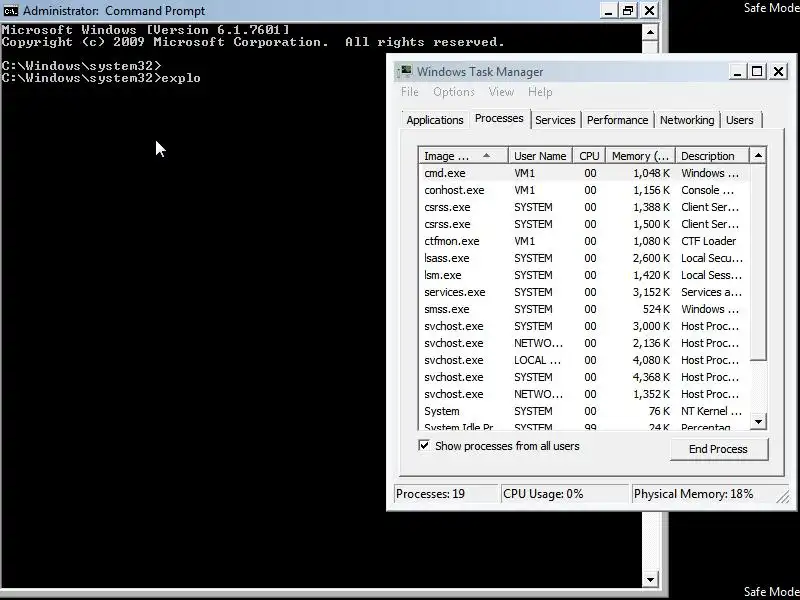The height and width of the screenshot is (600, 800).
Task: Select csrss.exe using 1,500 K memory
Action: coord(584,224)
